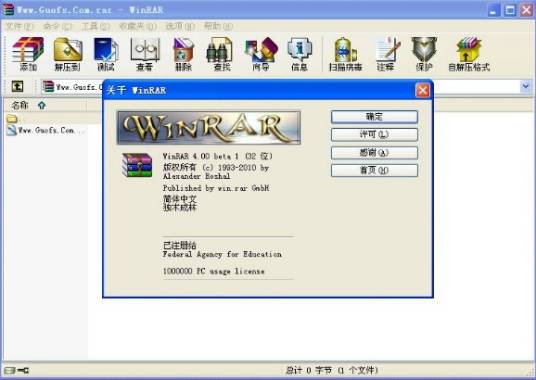The width and height of the screenshot is (536, 380).
Task: Launch the 向导 (Wizard) tool
Action: 261,54
